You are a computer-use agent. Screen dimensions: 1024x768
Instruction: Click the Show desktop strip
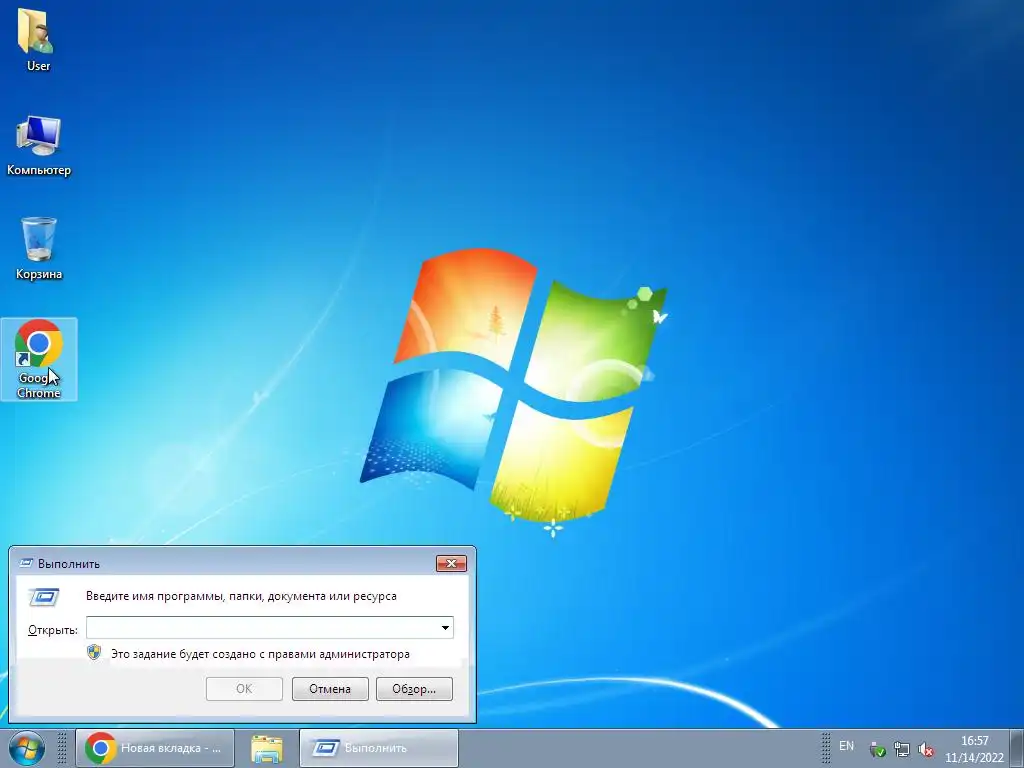pos(1017,748)
